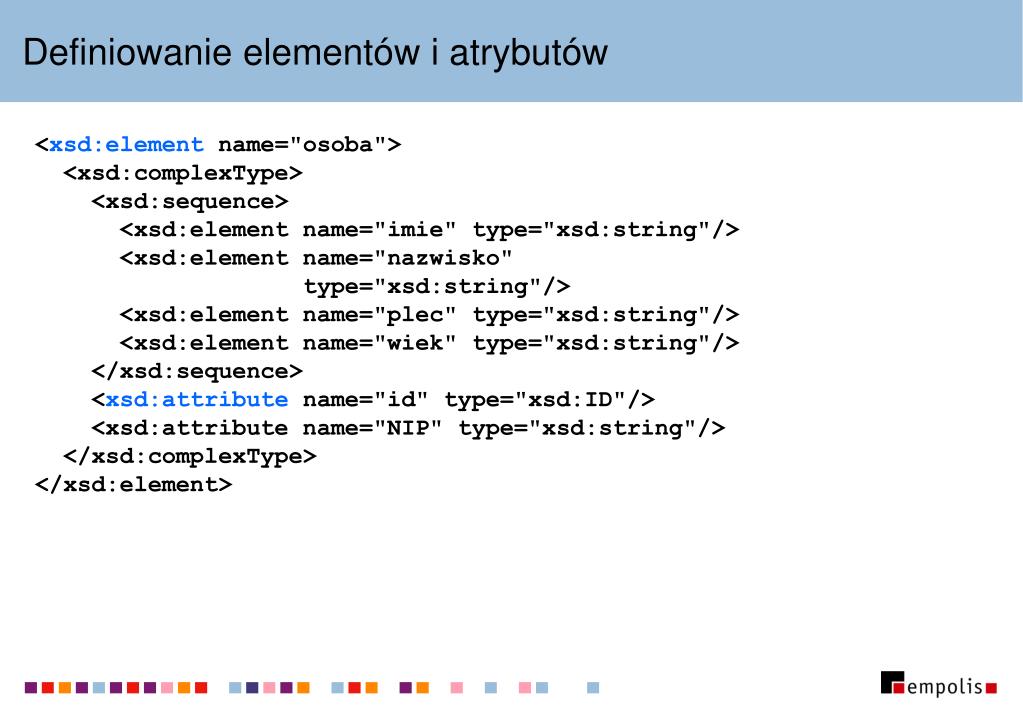Click the opening "<xsd:complexType>" line

coord(183,173)
